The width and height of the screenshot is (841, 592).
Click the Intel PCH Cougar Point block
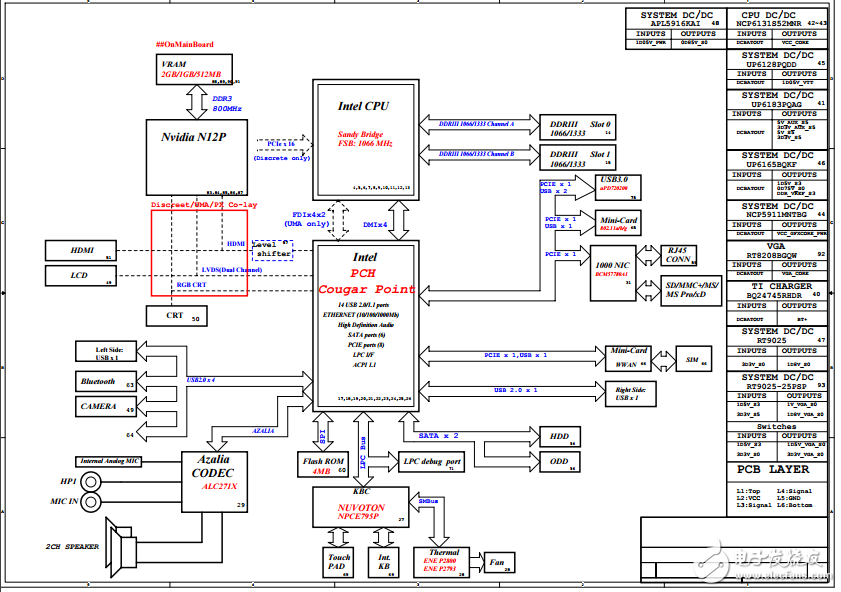tap(362, 326)
